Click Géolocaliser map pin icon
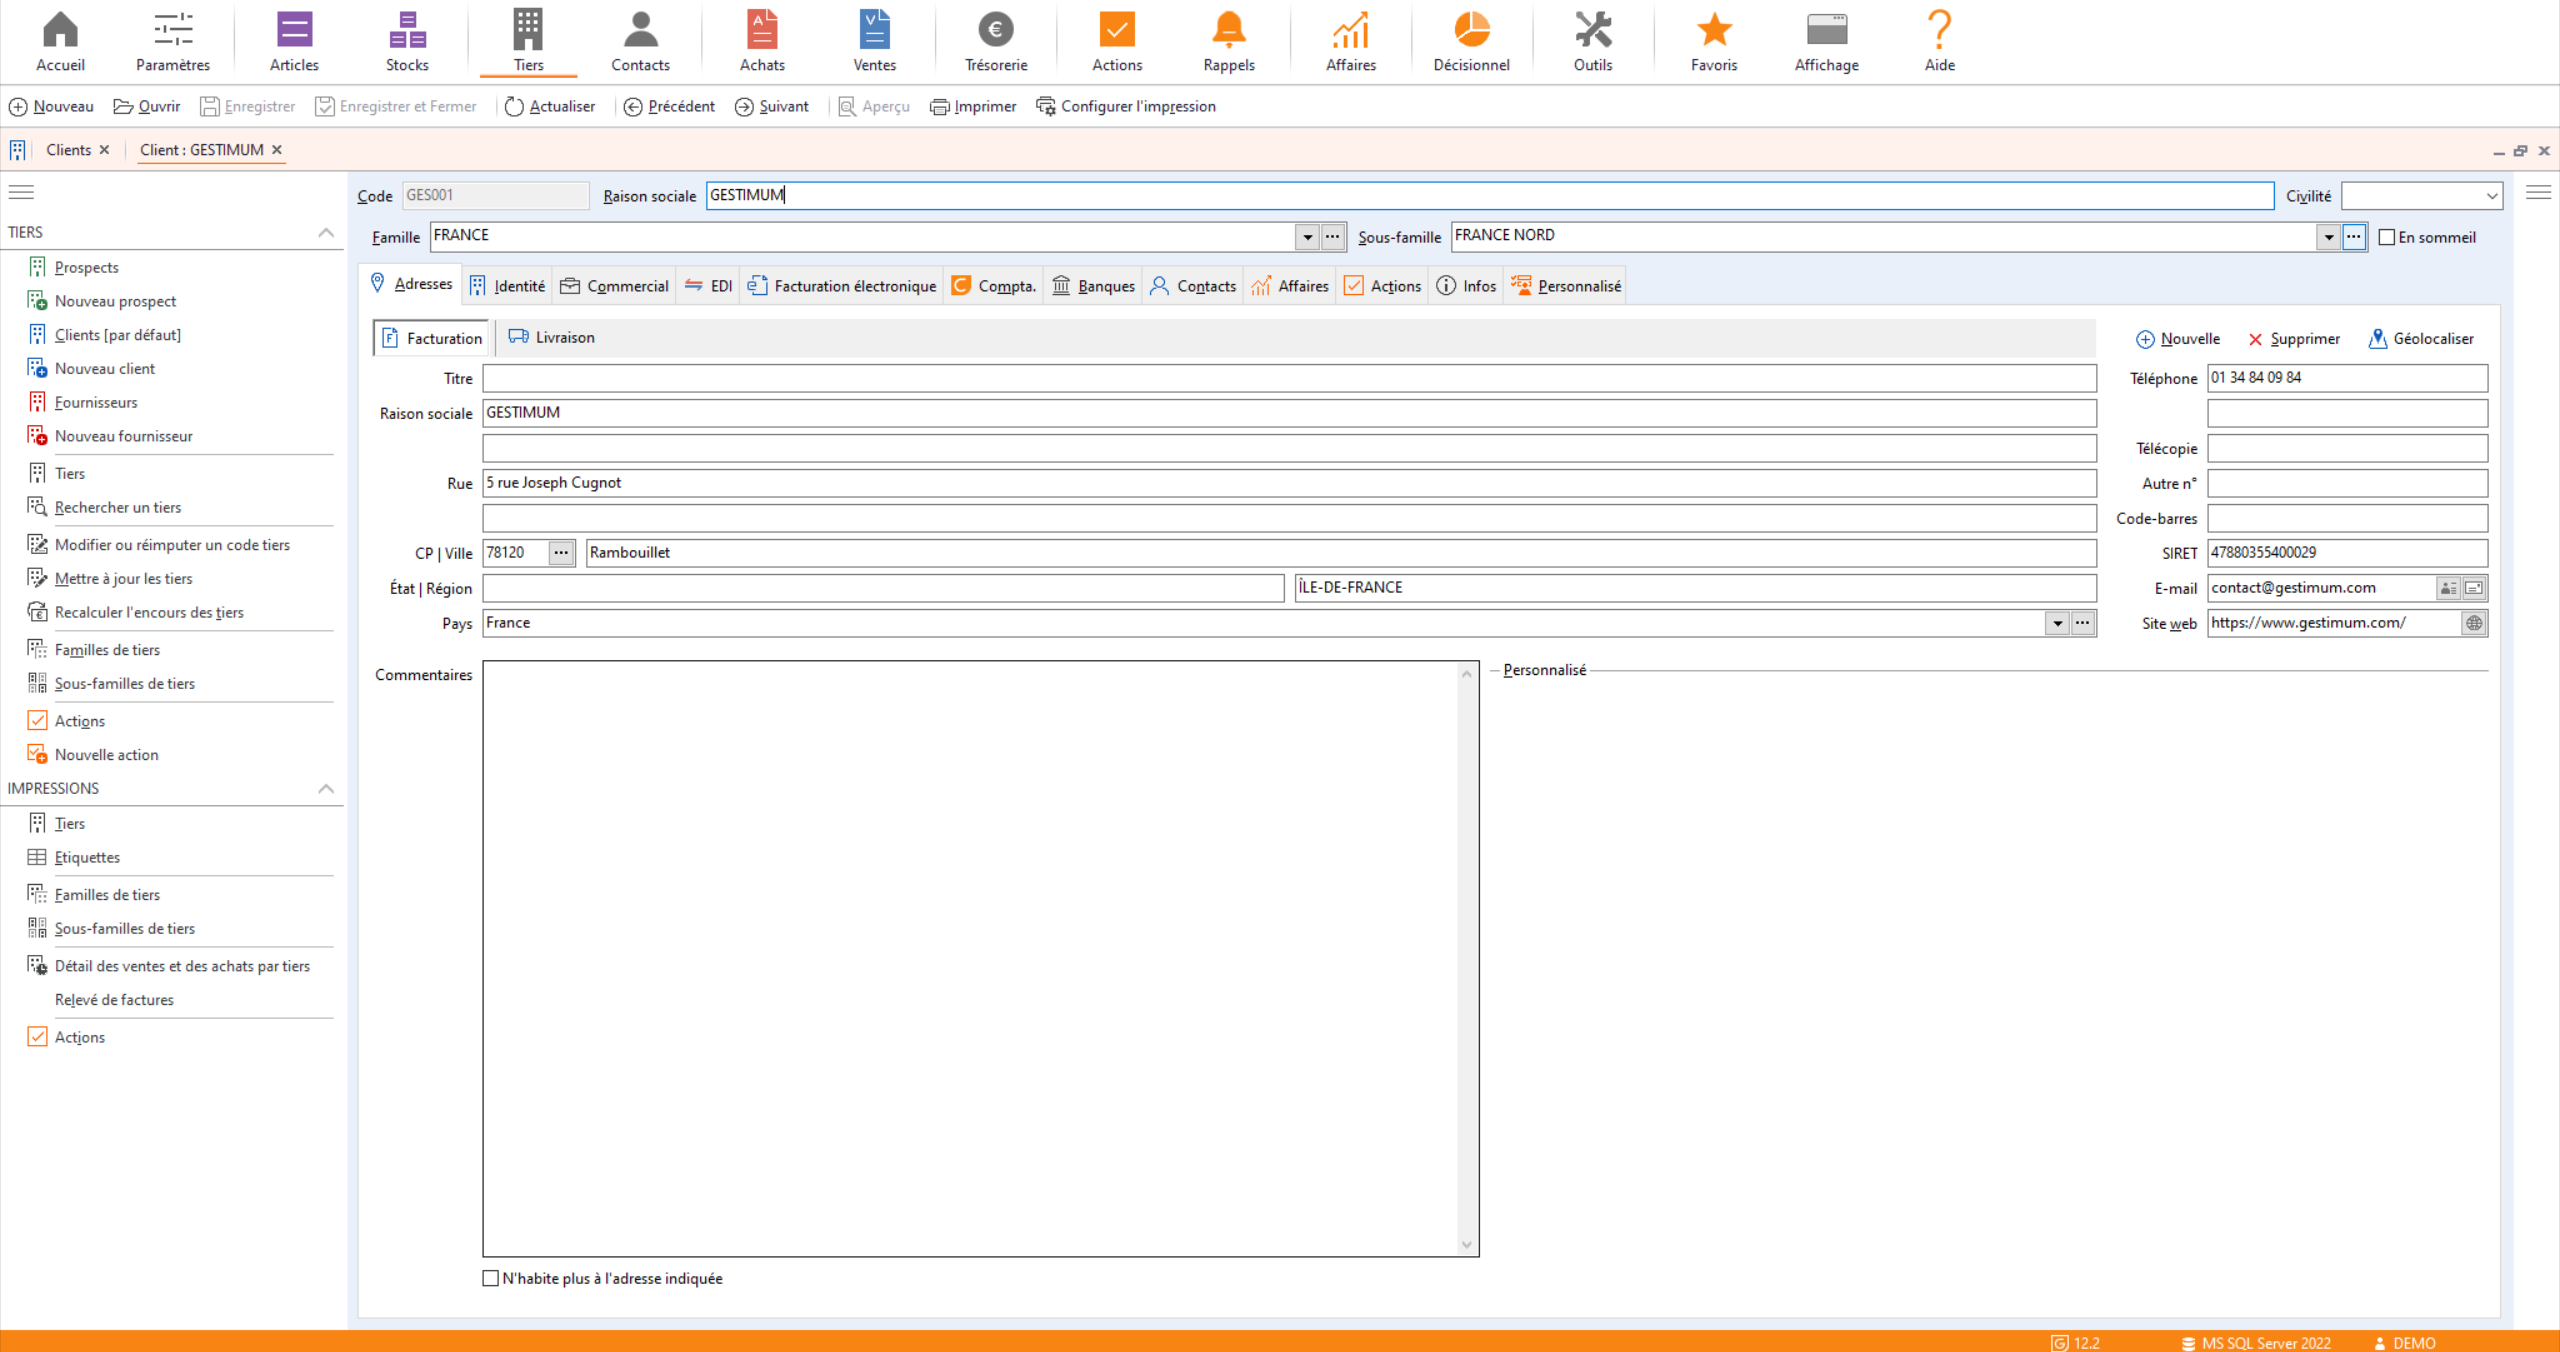 (2377, 339)
